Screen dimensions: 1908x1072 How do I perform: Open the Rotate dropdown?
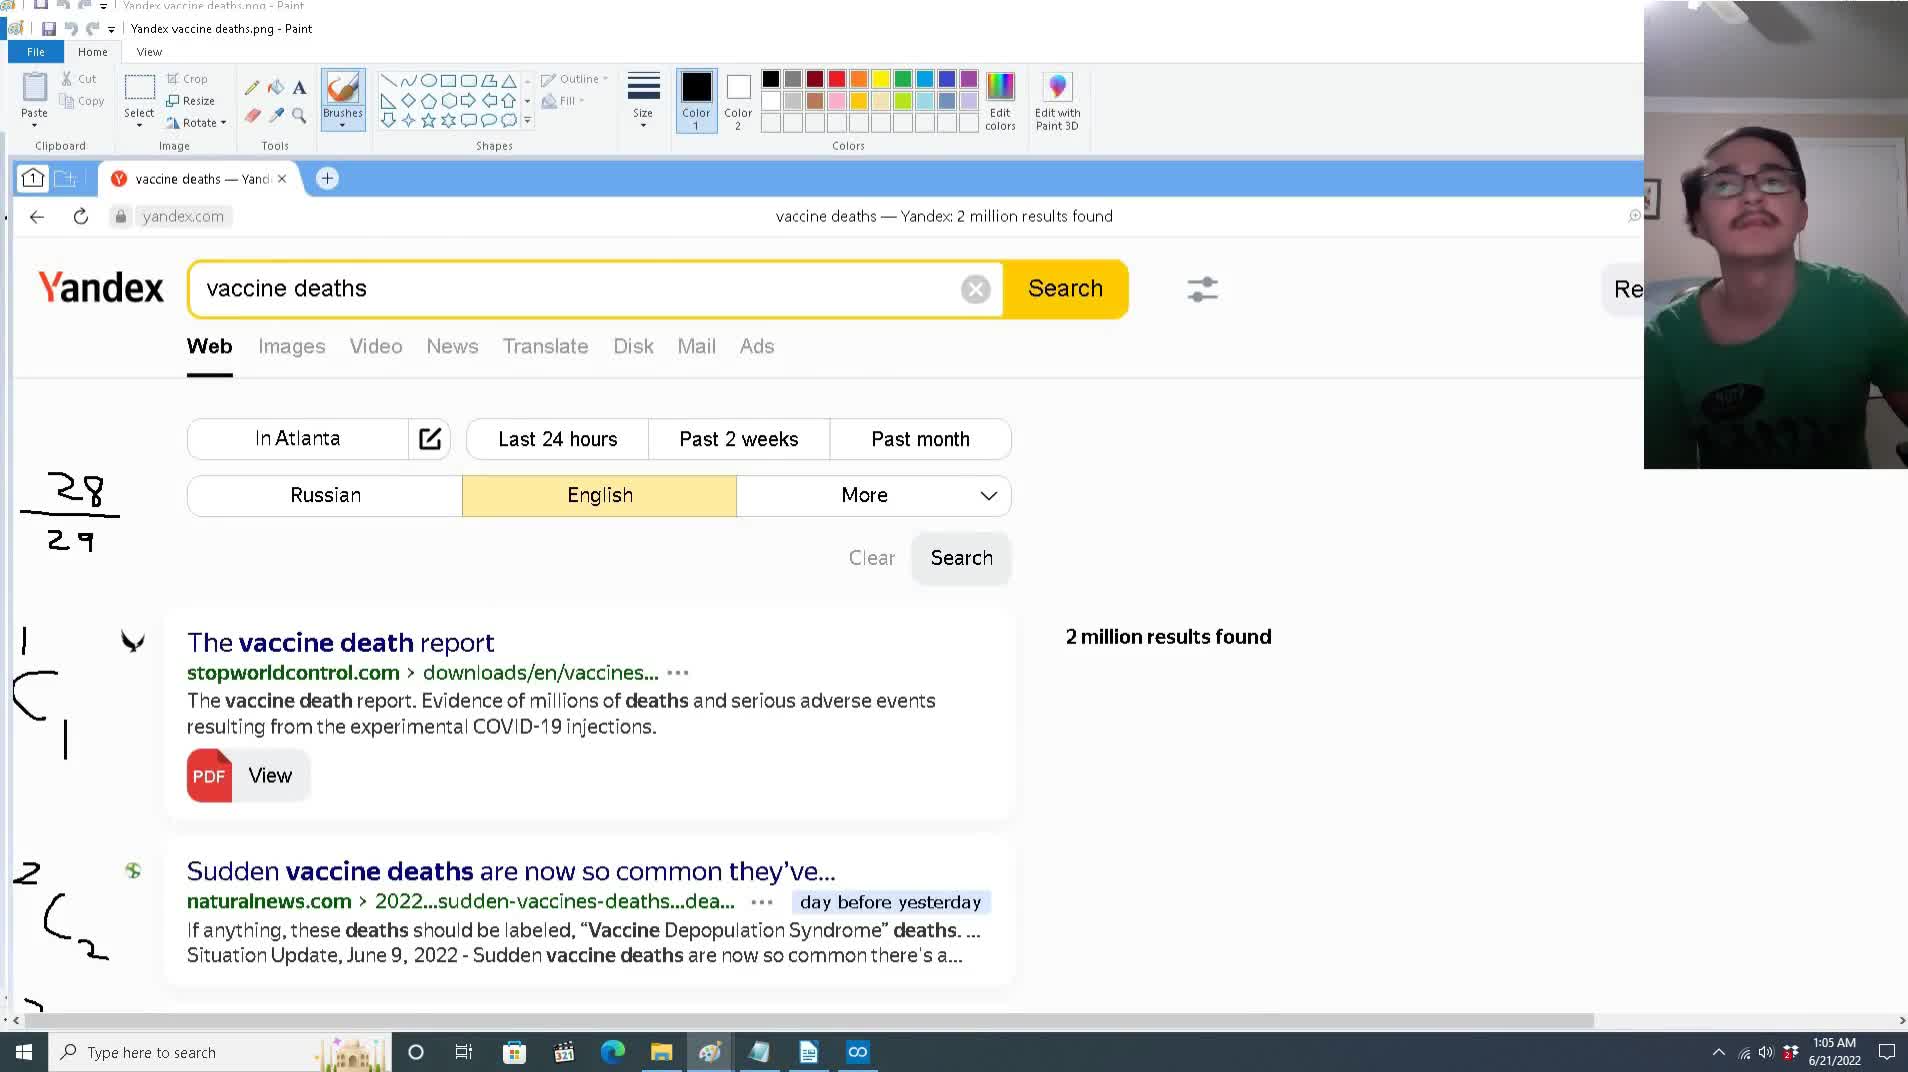196,123
